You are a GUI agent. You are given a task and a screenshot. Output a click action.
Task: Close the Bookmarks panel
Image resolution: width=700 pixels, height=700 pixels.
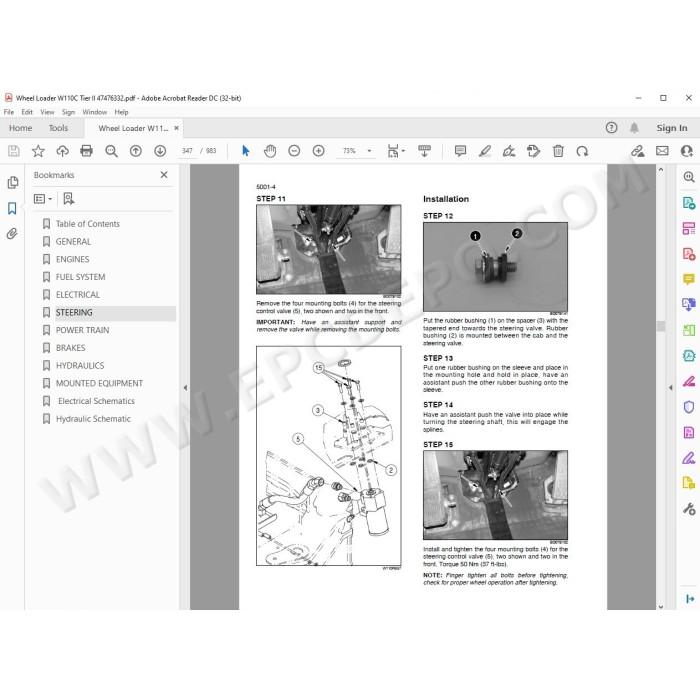click(164, 175)
